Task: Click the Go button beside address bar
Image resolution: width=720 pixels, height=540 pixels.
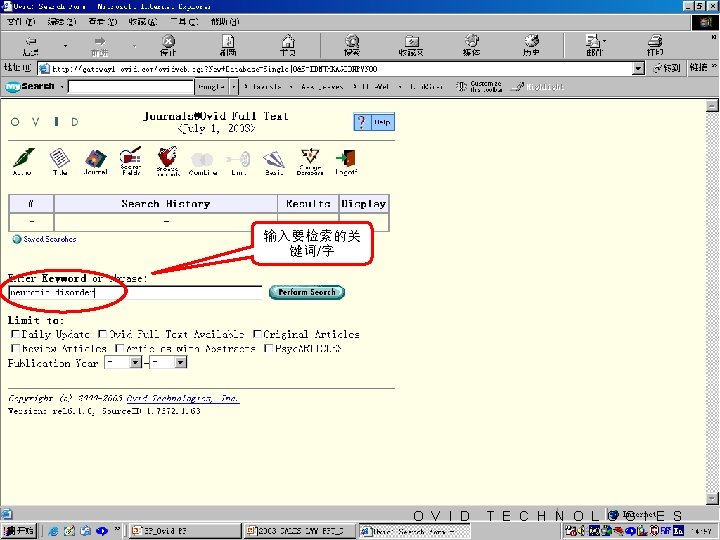Action: tap(667, 68)
